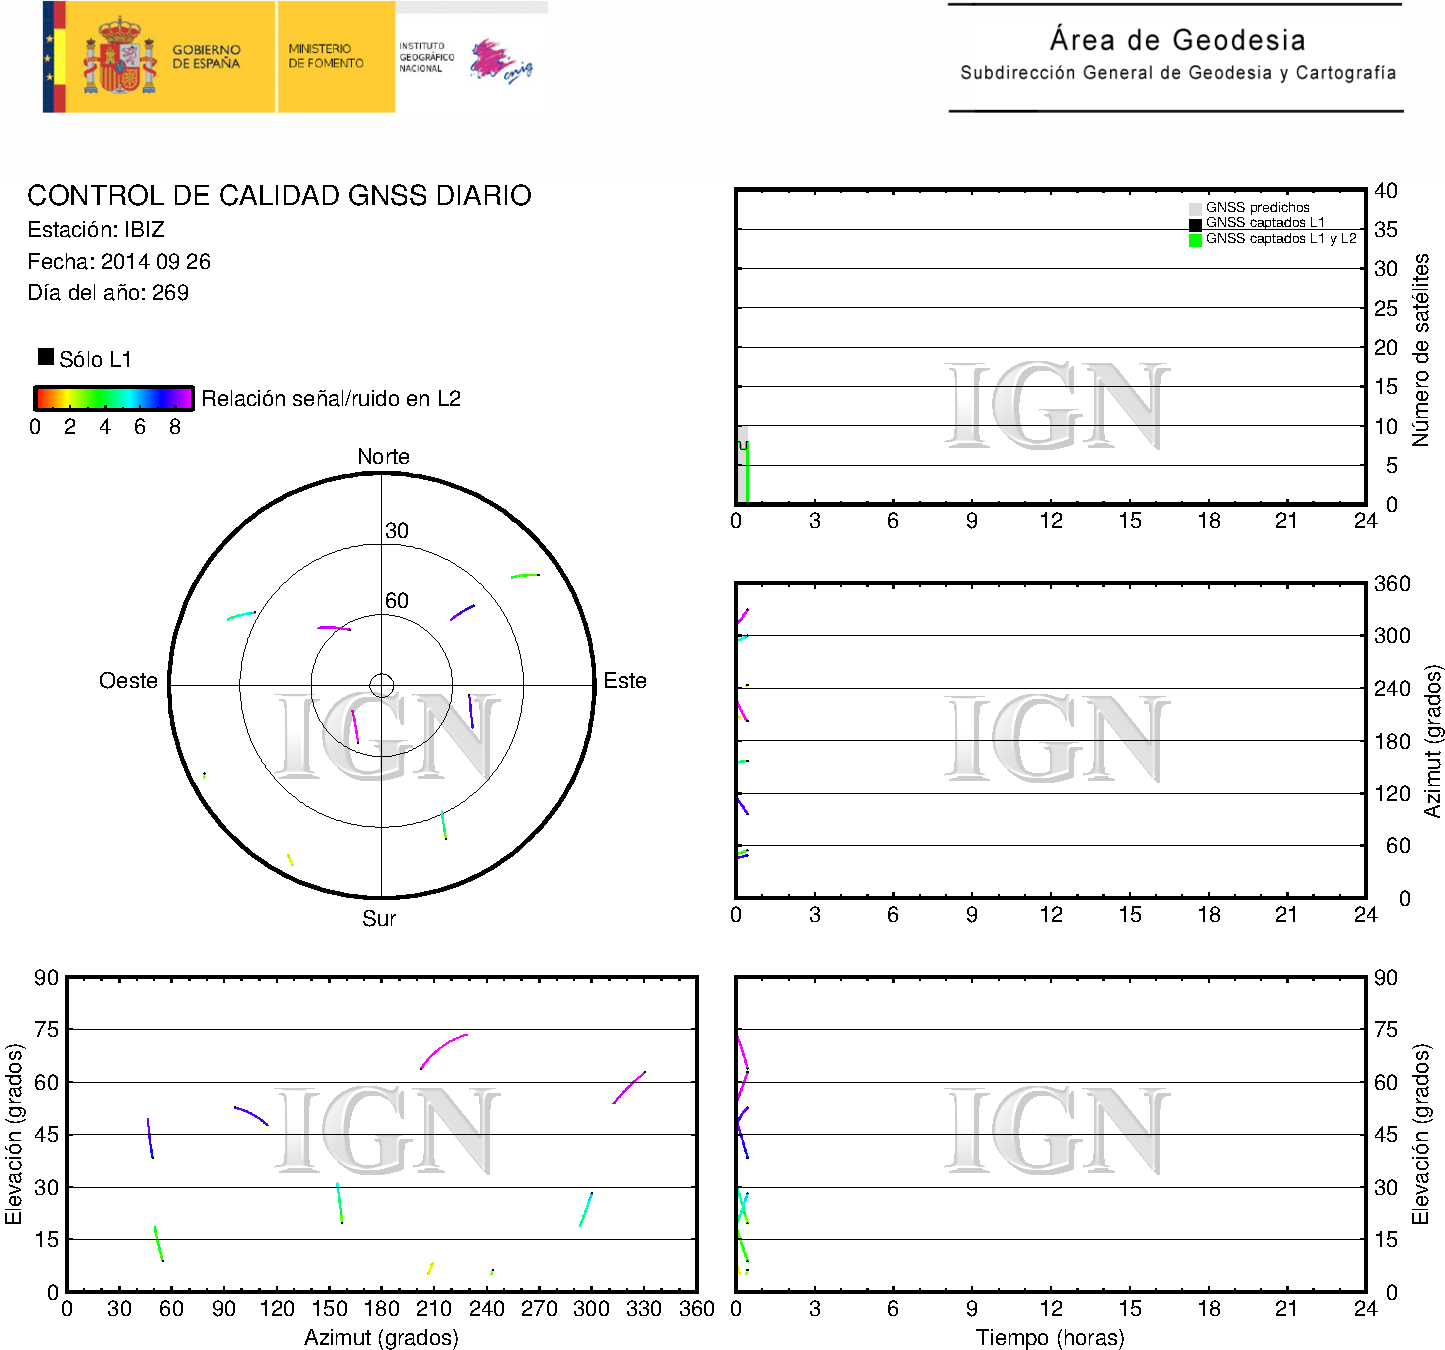Click the rainbow signal/noise color bar
1445x1350 pixels.
113,398
